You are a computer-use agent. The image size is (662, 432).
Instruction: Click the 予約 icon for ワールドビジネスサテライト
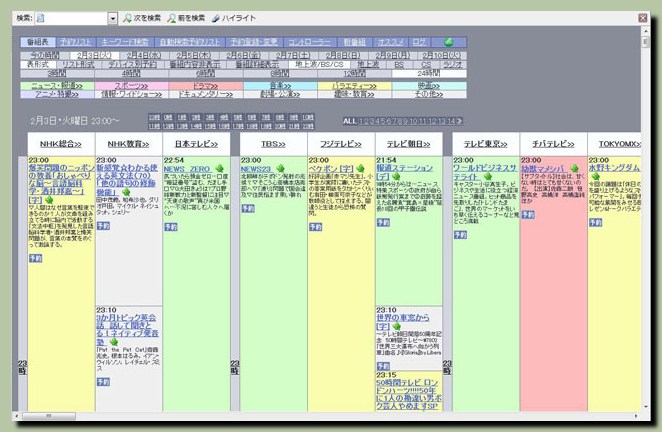[x=460, y=234]
